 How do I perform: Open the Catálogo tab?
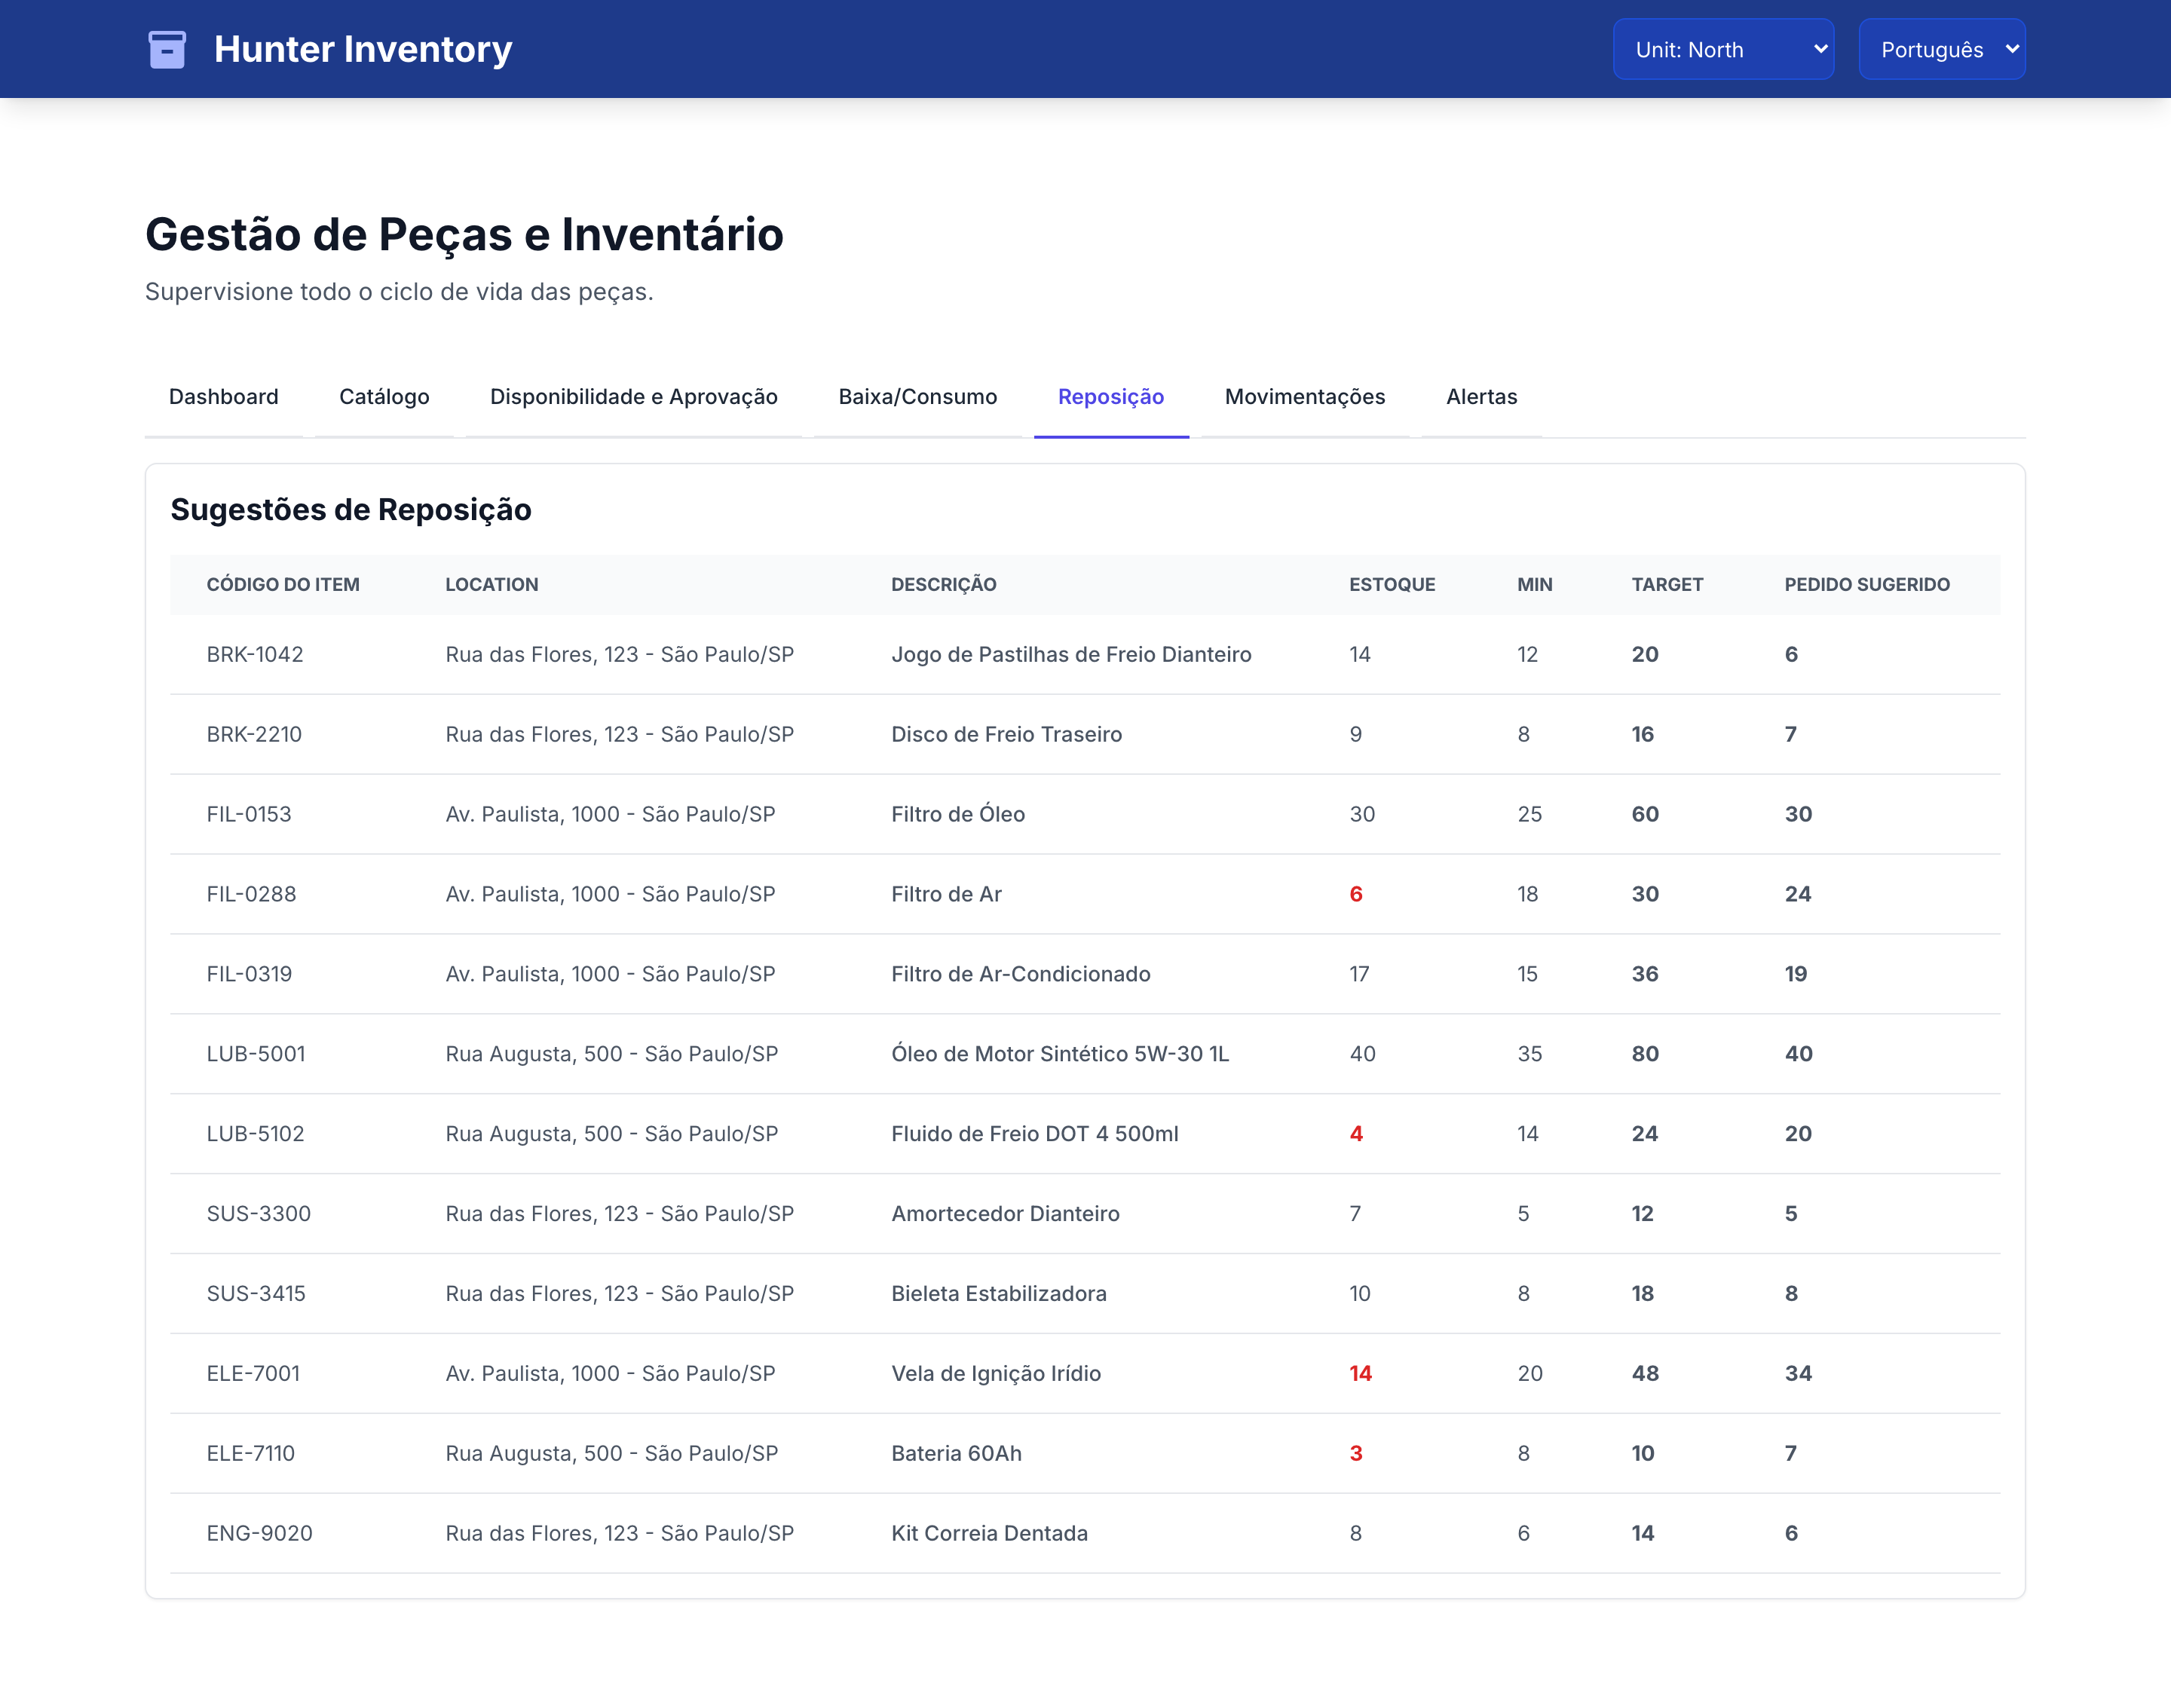384,397
